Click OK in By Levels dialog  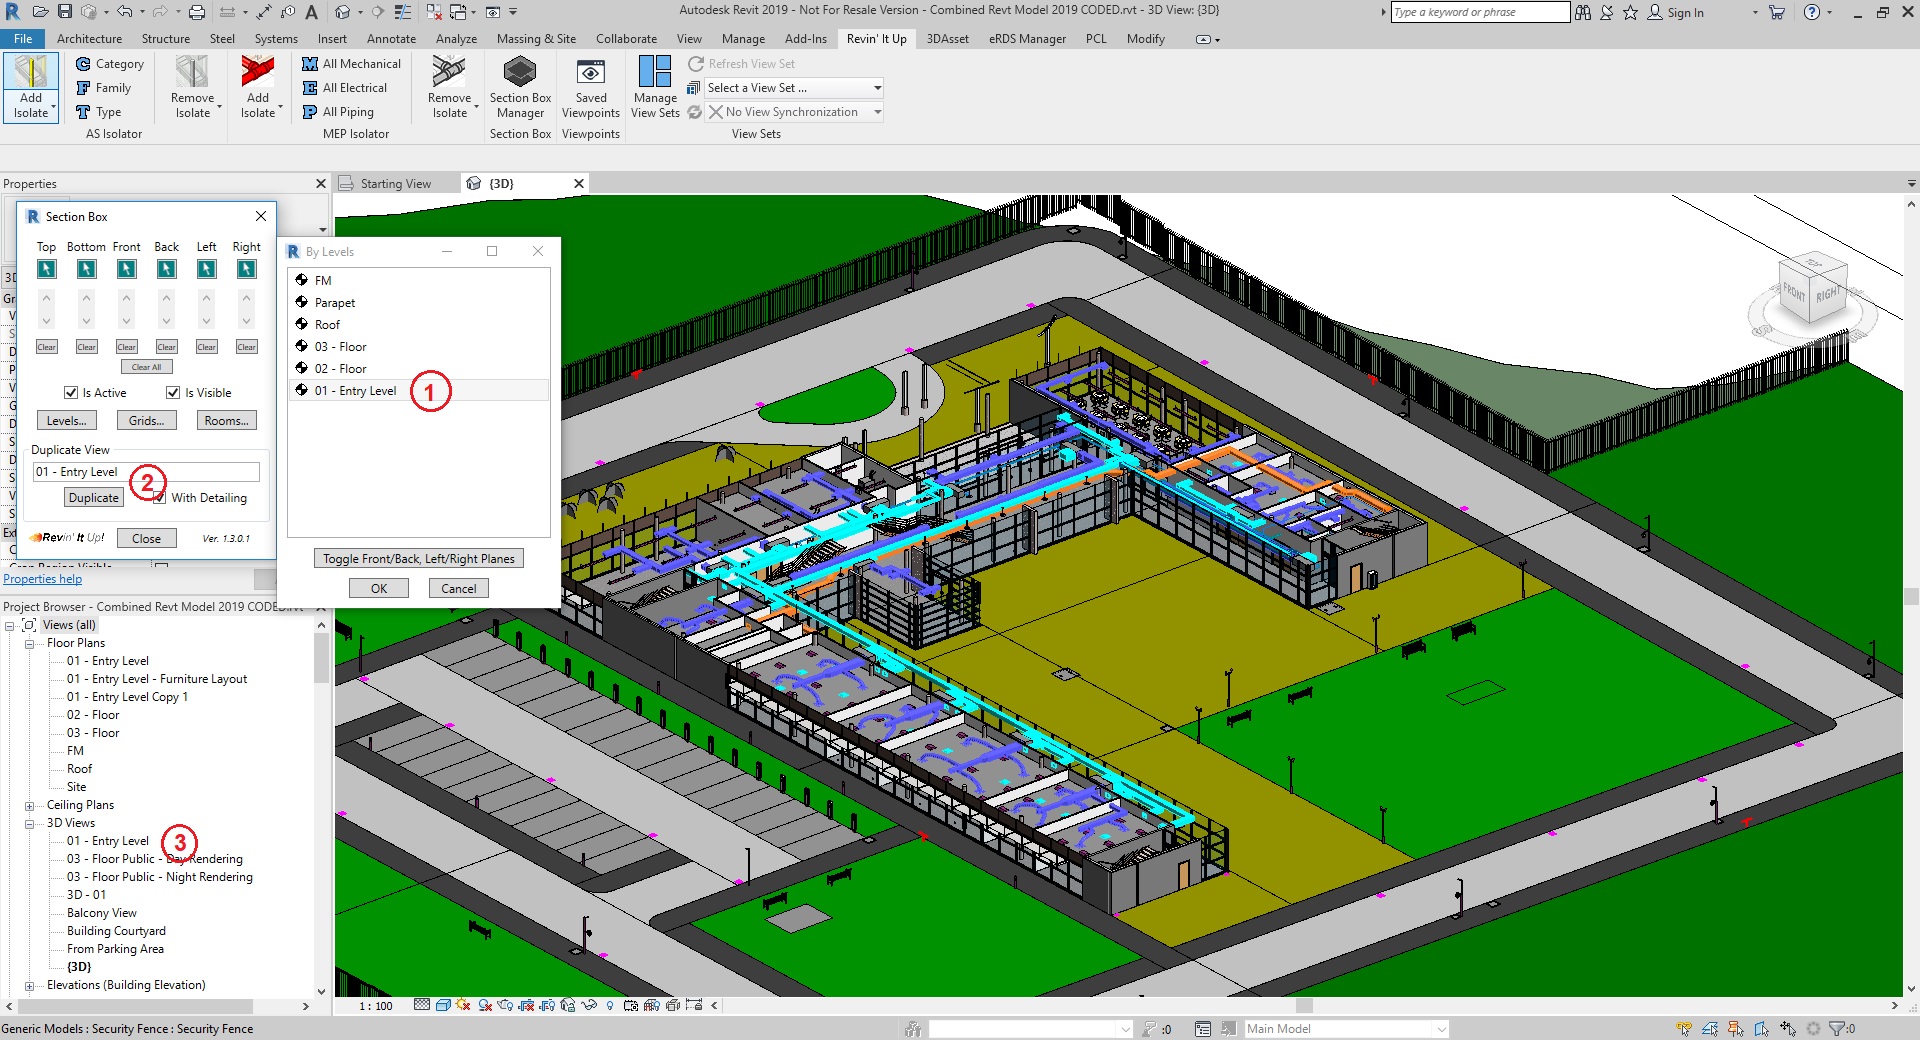click(x=379, y=589)
